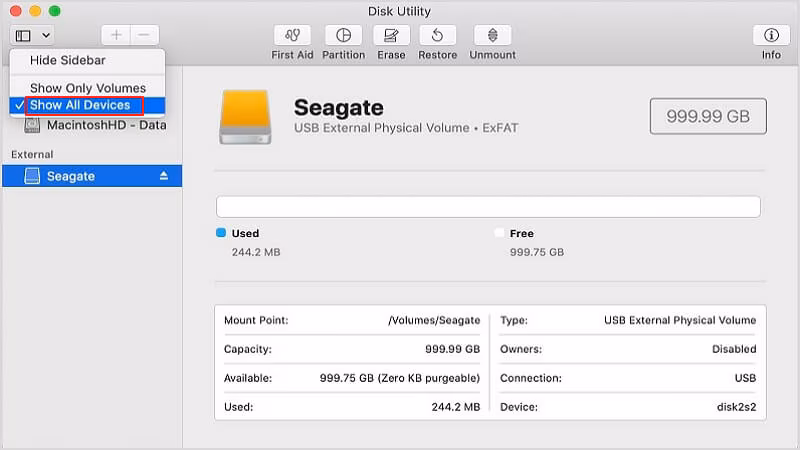Click the Disk Utility window title

pyautogui.click(x=399, y=11)
